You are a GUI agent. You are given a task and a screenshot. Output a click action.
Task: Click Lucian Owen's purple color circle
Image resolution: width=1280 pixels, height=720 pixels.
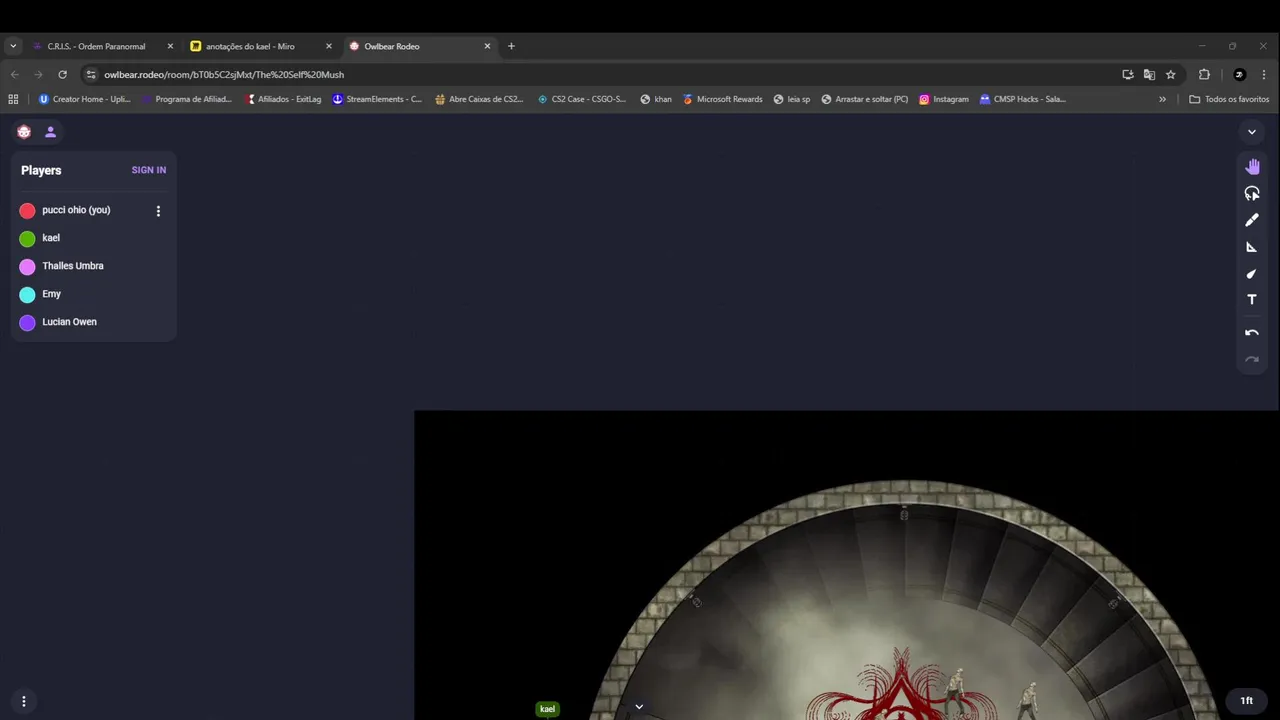27,322
